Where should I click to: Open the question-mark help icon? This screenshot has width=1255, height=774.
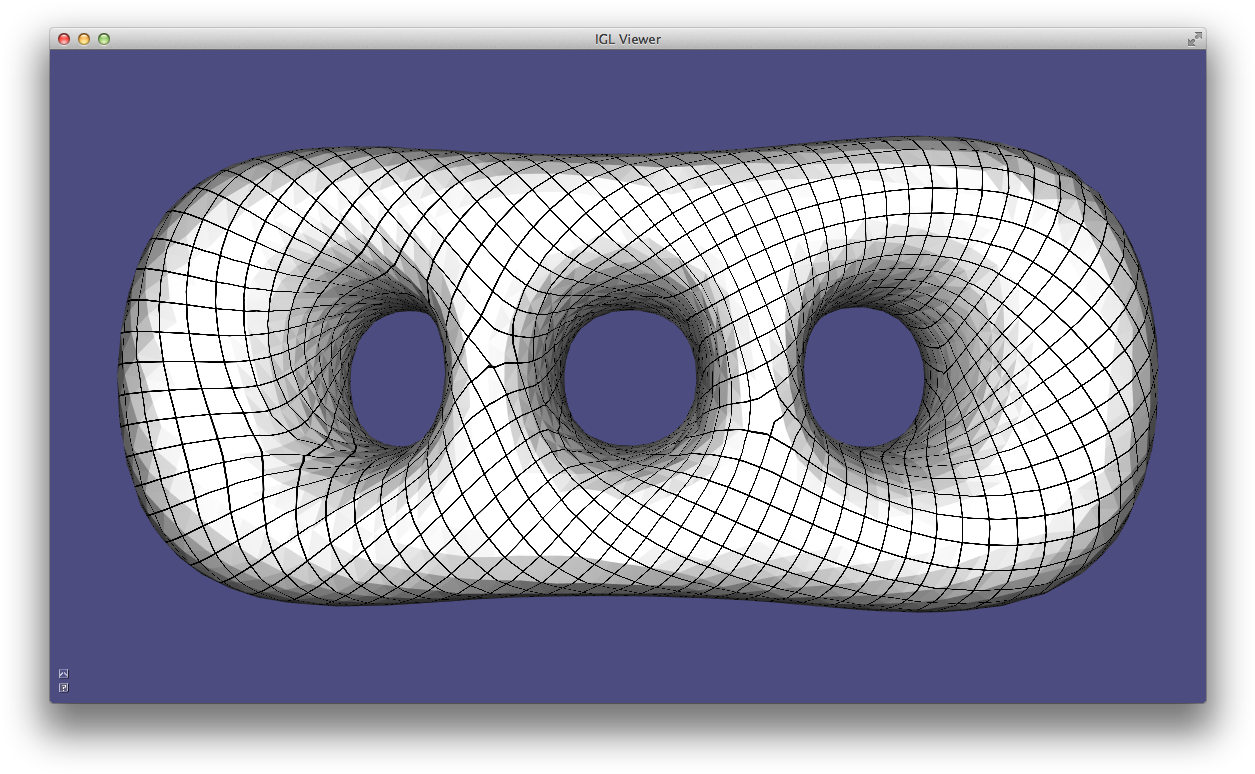click(x=63, y=687)
